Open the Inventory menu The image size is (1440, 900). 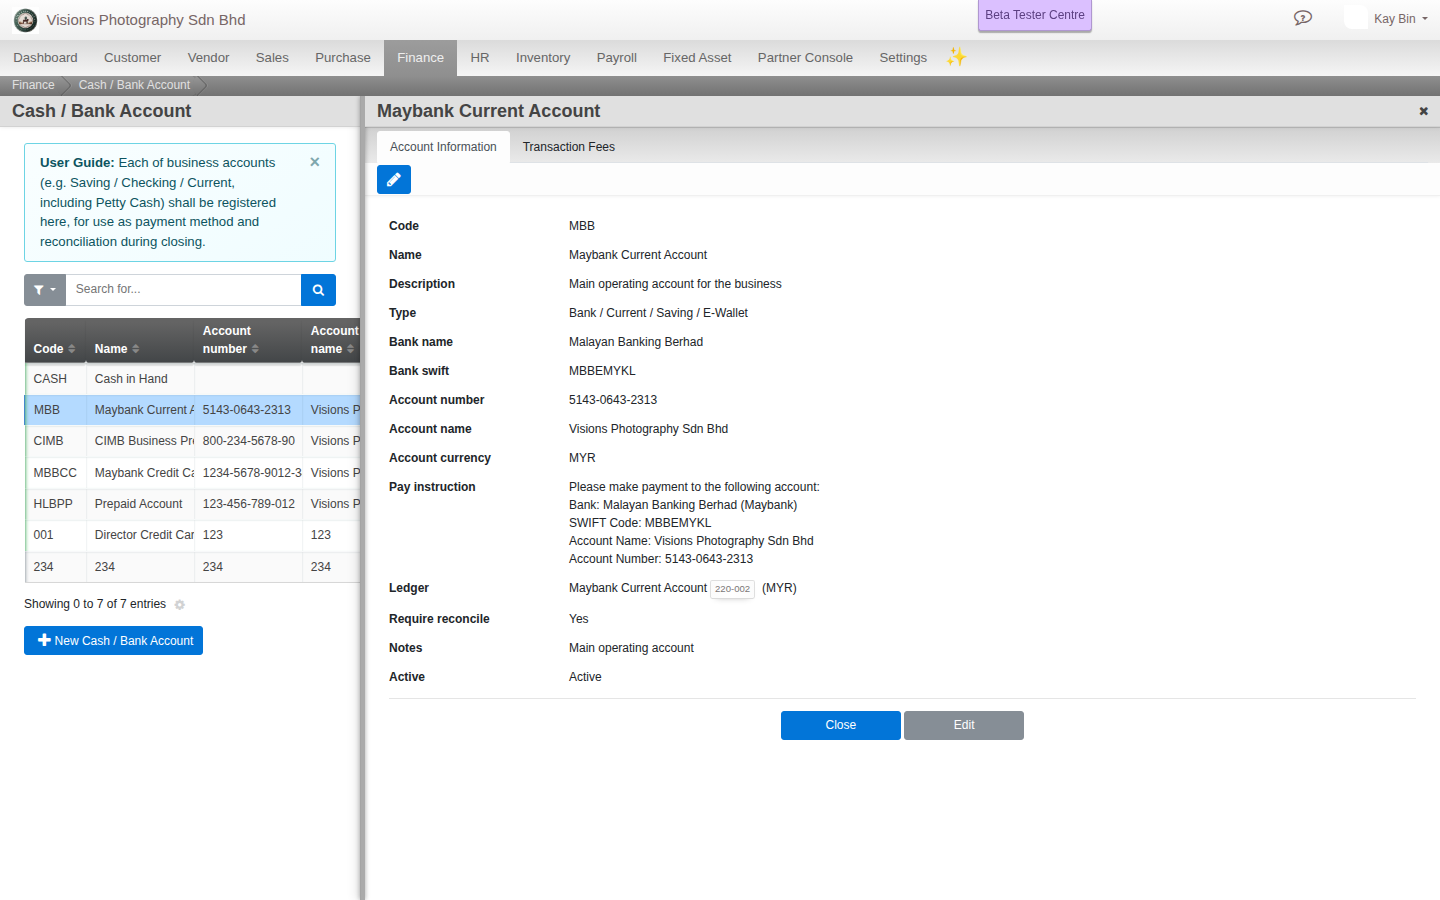[543, 58]
